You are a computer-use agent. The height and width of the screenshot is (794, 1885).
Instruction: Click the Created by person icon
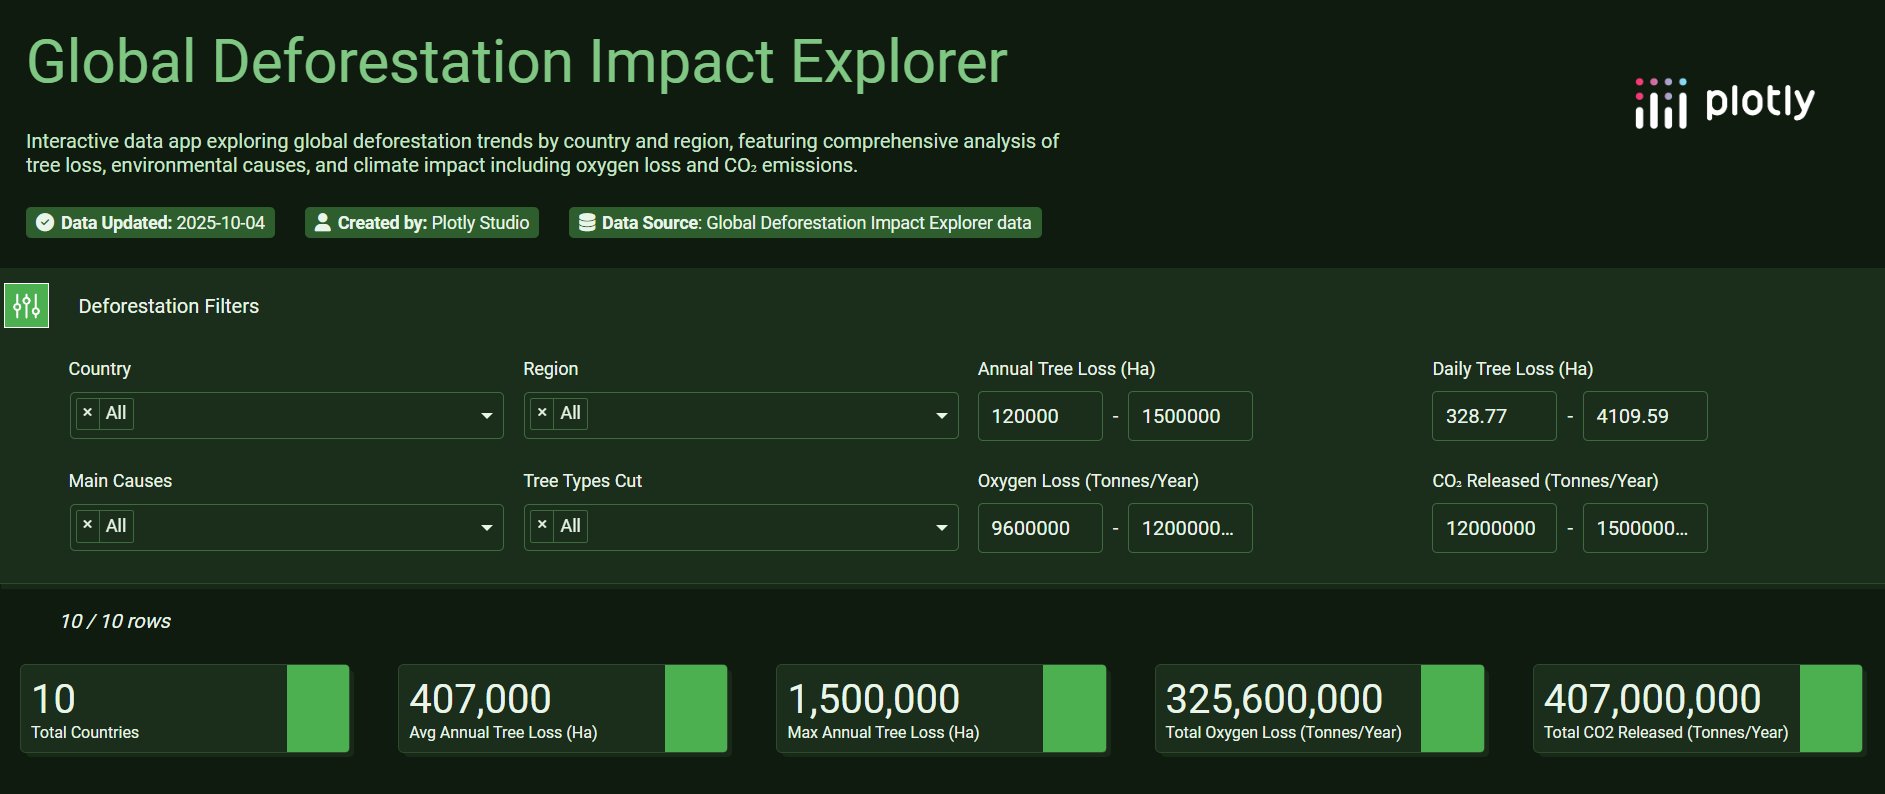point(322,223)
